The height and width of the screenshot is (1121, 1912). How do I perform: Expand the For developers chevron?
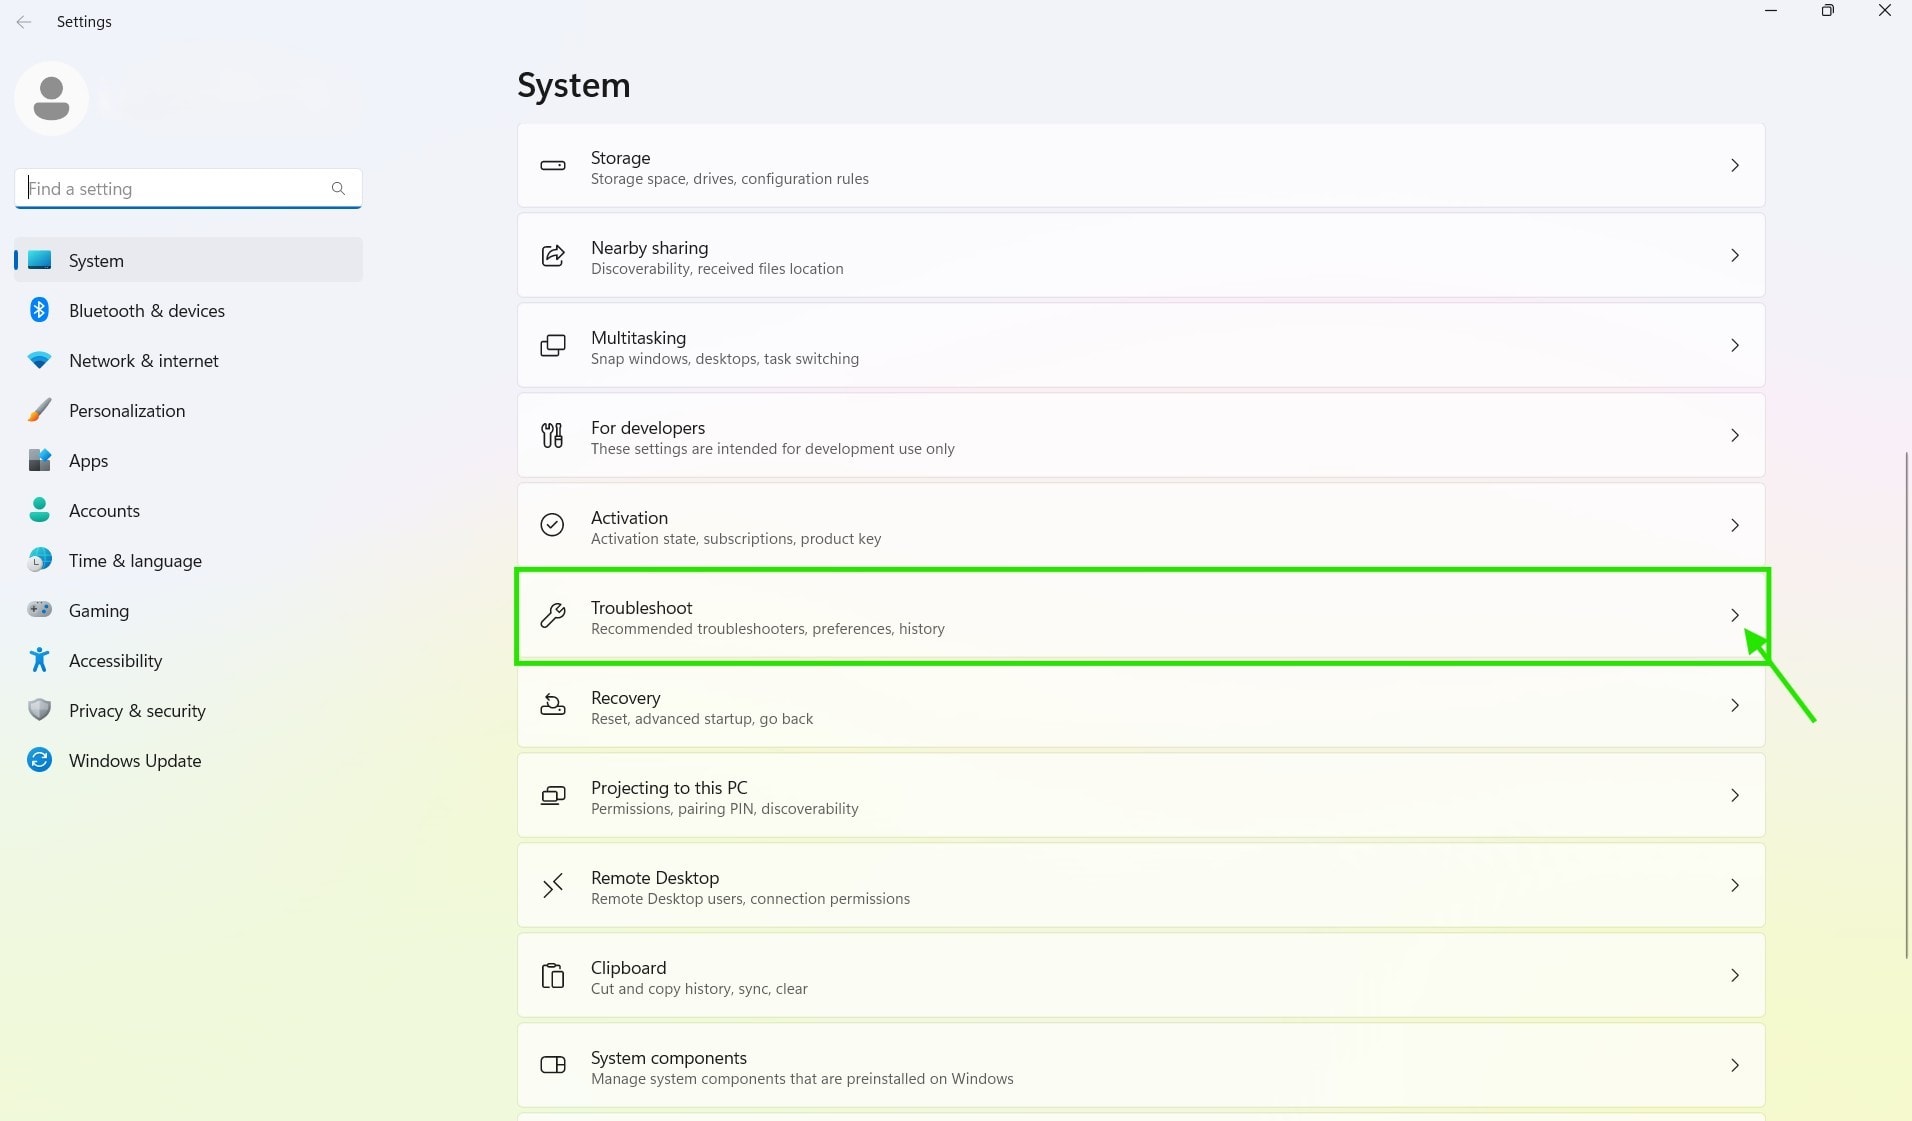coord(1735,436)
